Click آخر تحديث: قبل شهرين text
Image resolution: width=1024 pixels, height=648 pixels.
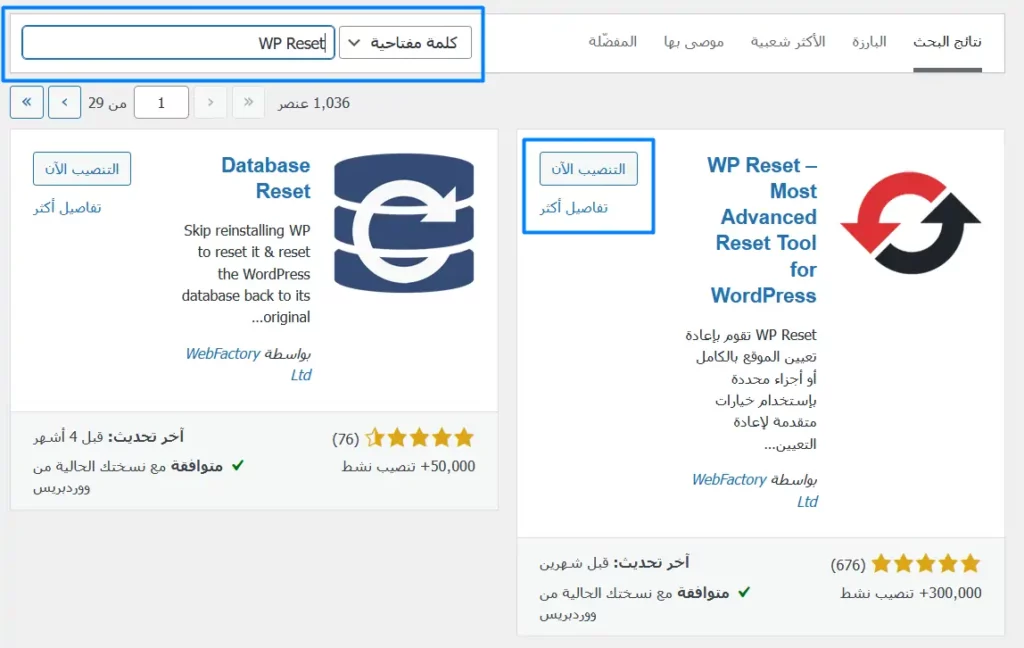(614, 562)
